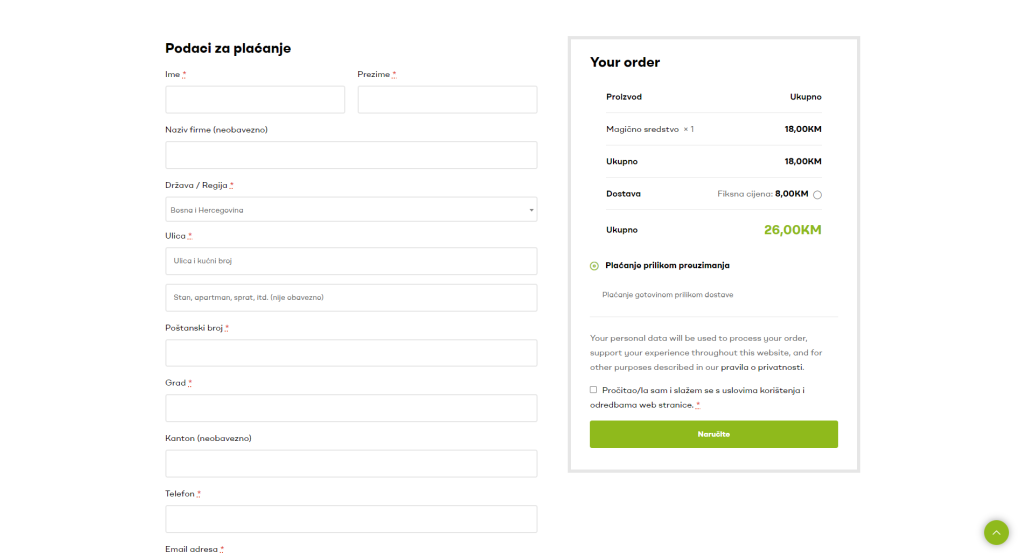Click the Grad input field
Screen dimensions: 1024x553
coord(350,408)
